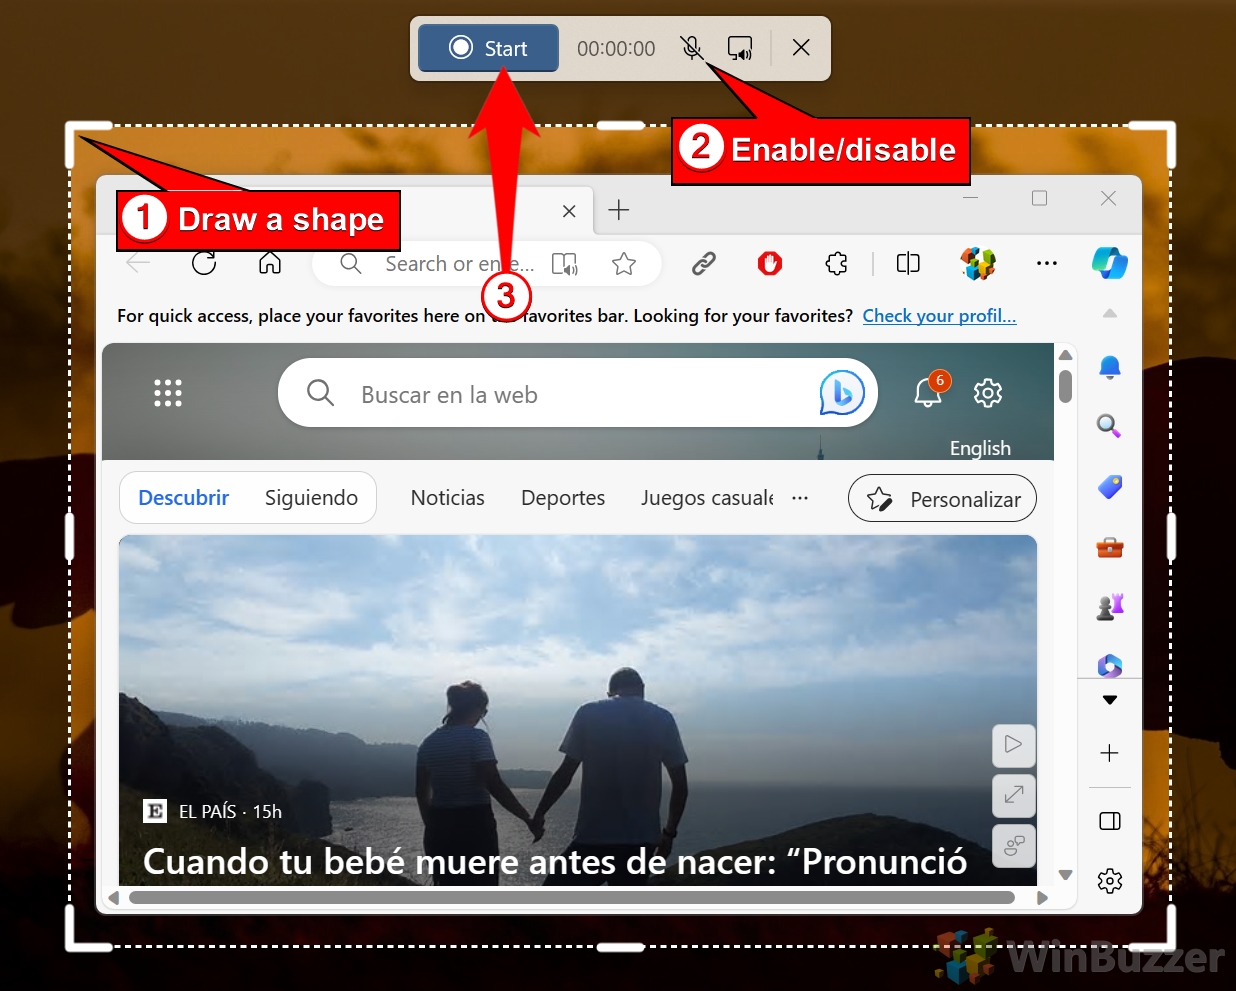
Task: Select the Siguiendo tab
Action: (311, 497)
